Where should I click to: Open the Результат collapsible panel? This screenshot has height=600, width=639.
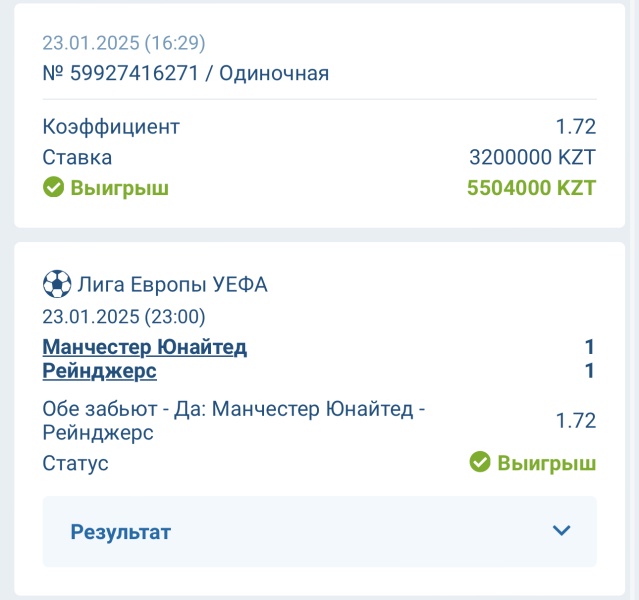point(320,531)
